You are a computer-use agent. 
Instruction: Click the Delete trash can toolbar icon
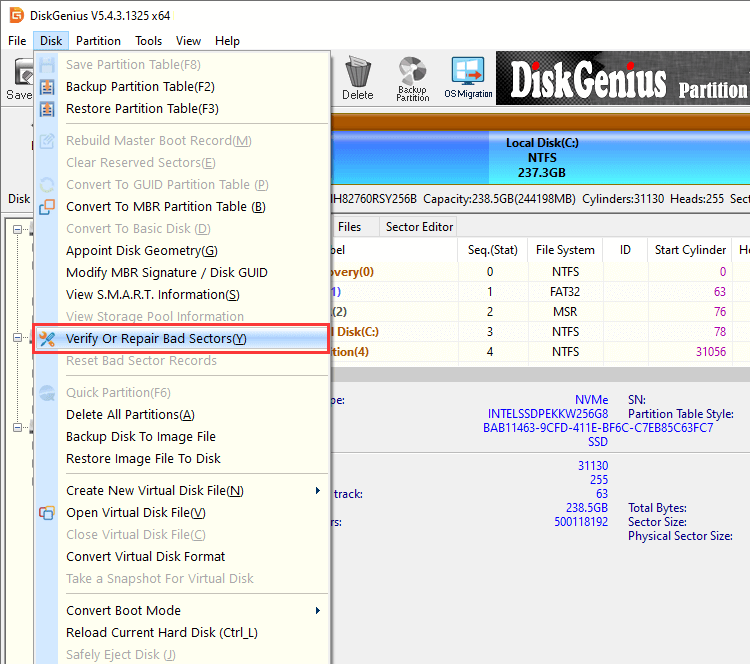[x=357, y=77]
